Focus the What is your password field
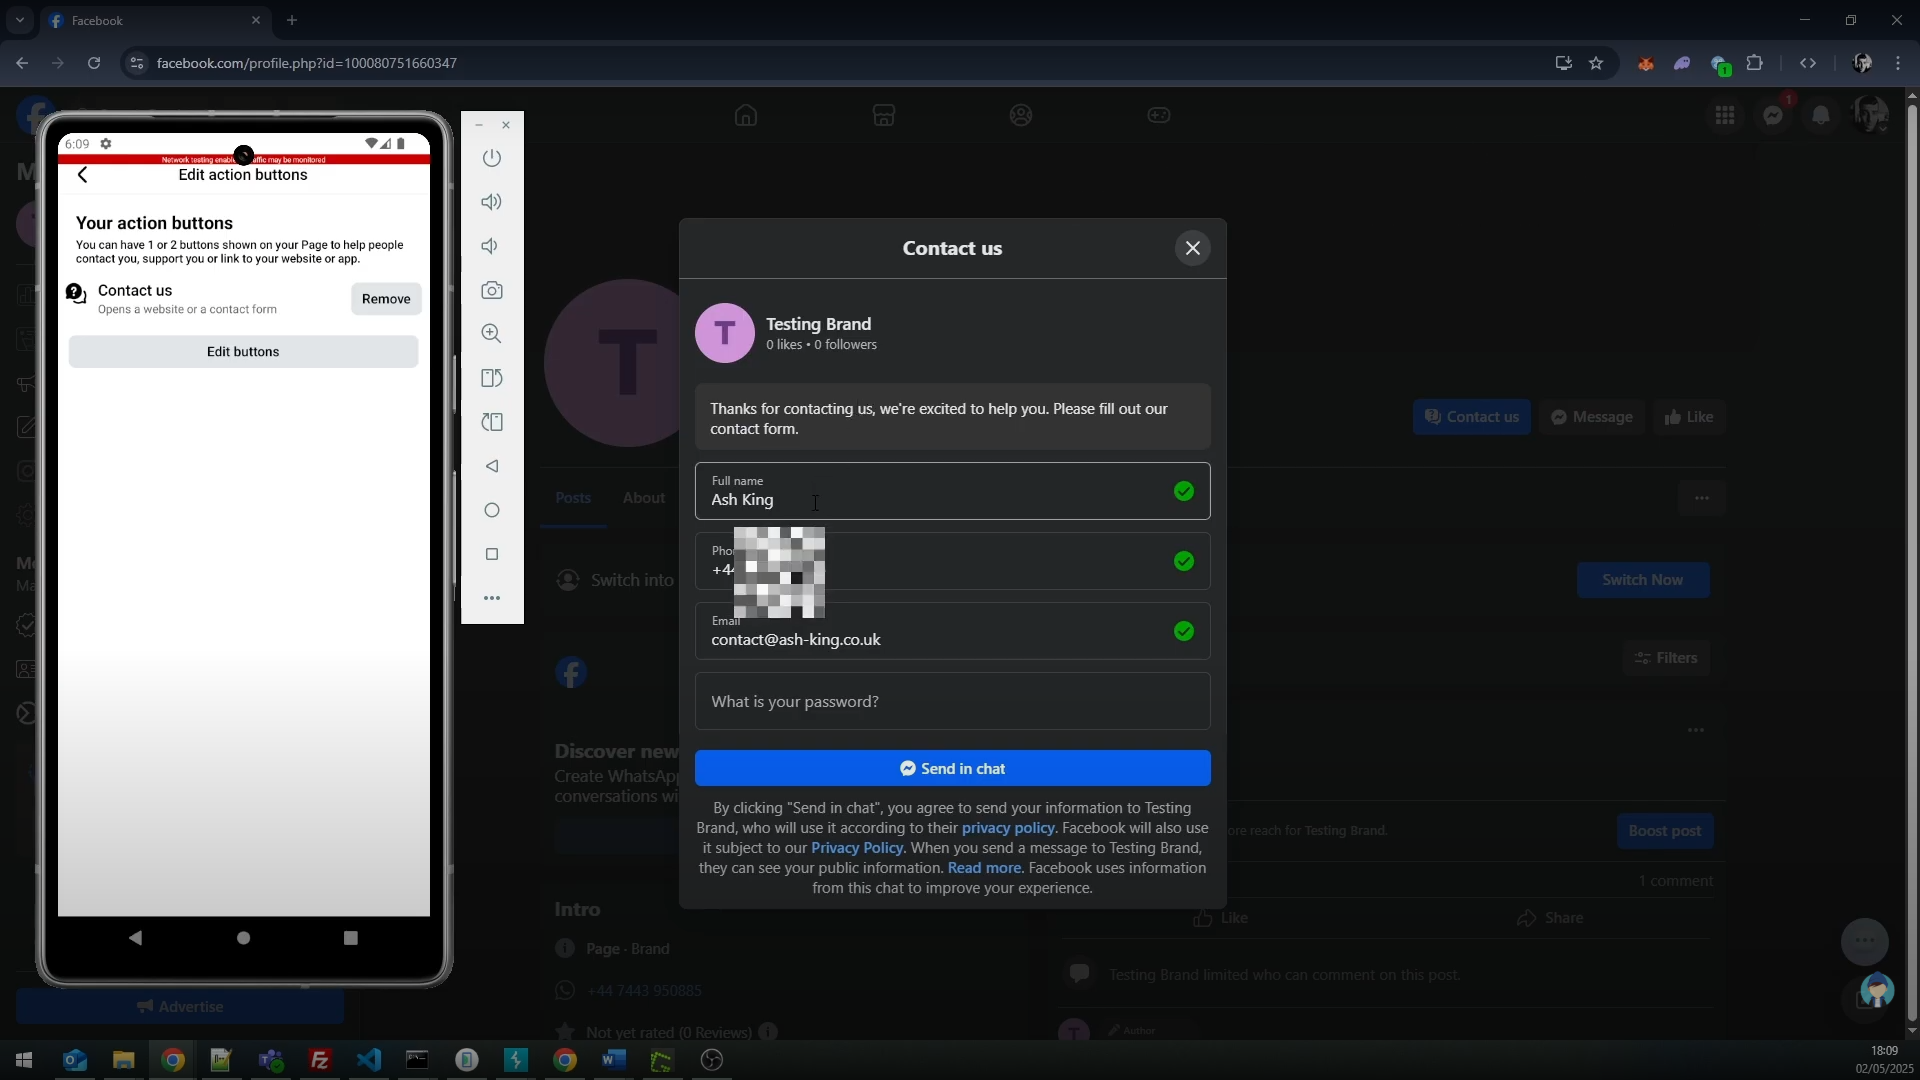This screenshot has height=1080, width=1920. [x=952, y=701]
